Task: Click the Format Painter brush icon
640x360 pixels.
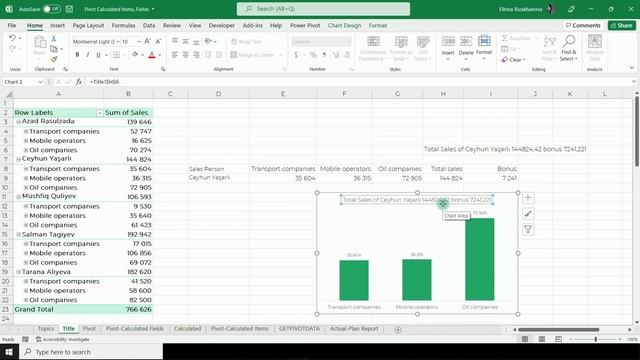Action: (x=54, y=59)
